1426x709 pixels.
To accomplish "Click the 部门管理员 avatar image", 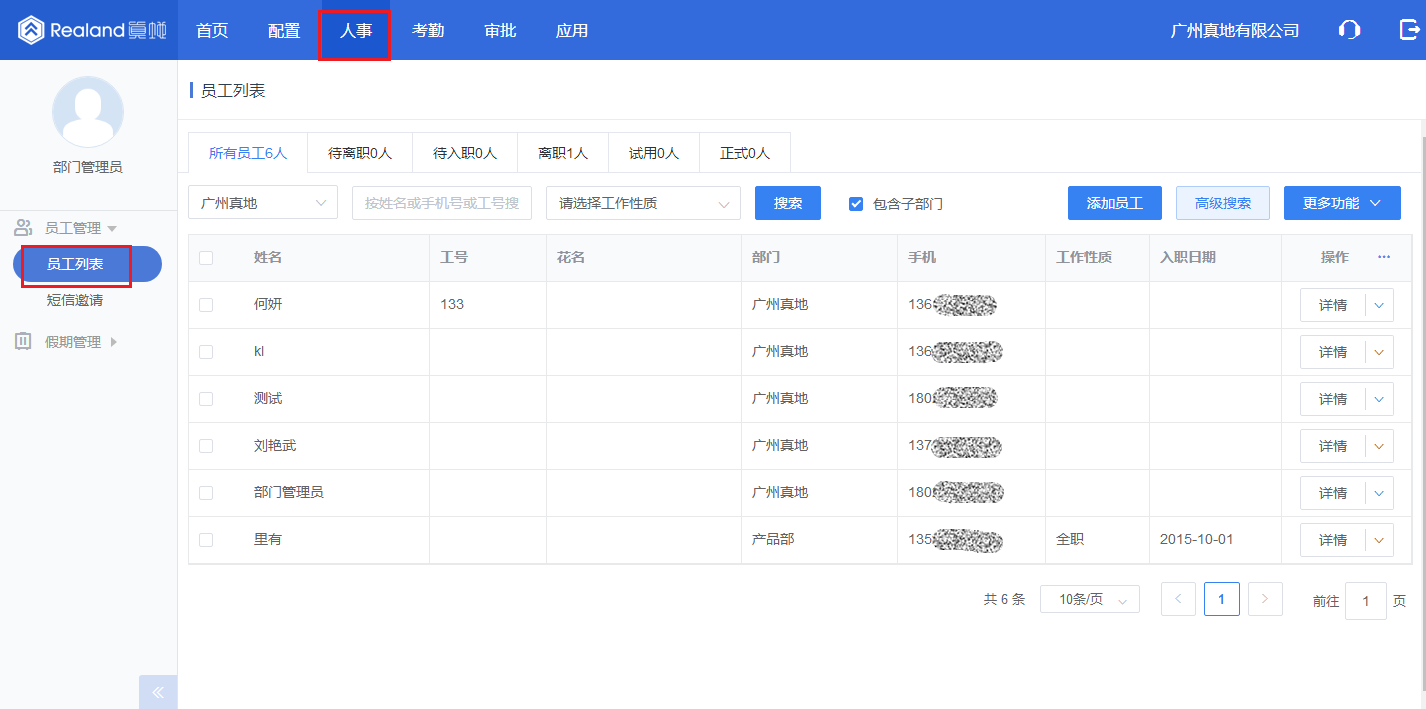I will click(x=87, y=112).
